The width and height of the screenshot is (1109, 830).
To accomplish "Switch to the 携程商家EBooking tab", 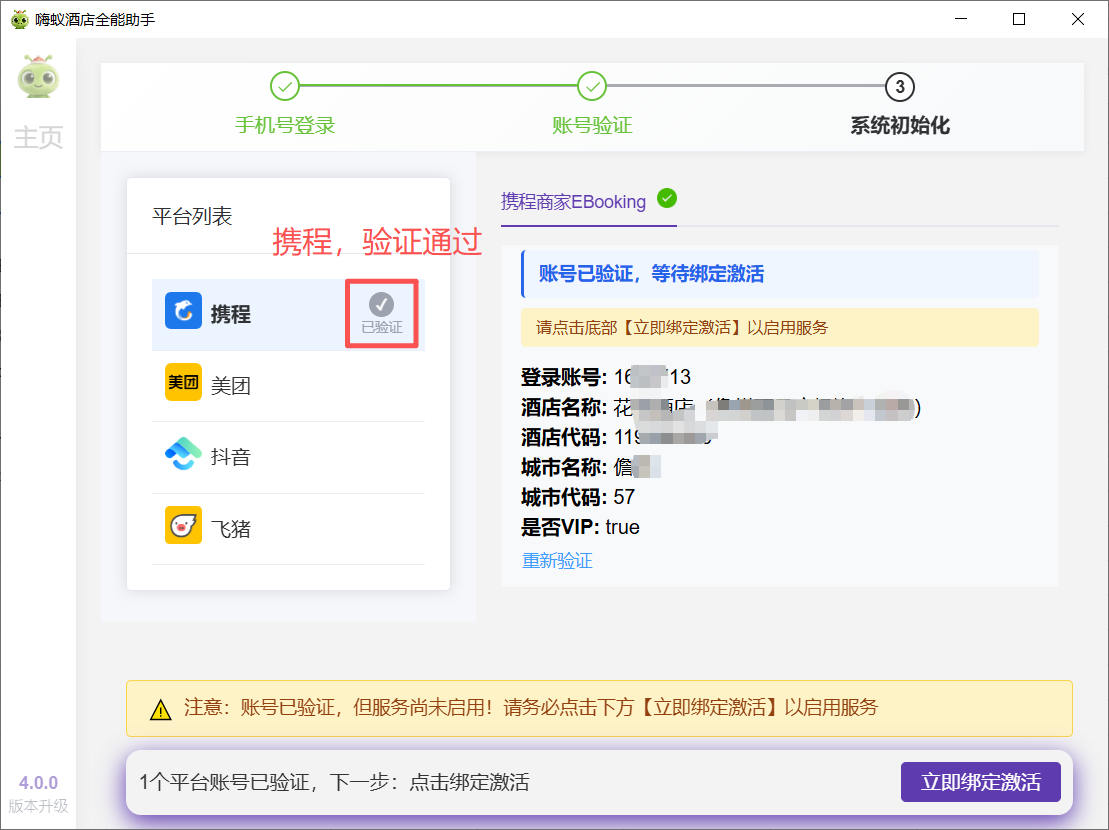I will (573, 201).
